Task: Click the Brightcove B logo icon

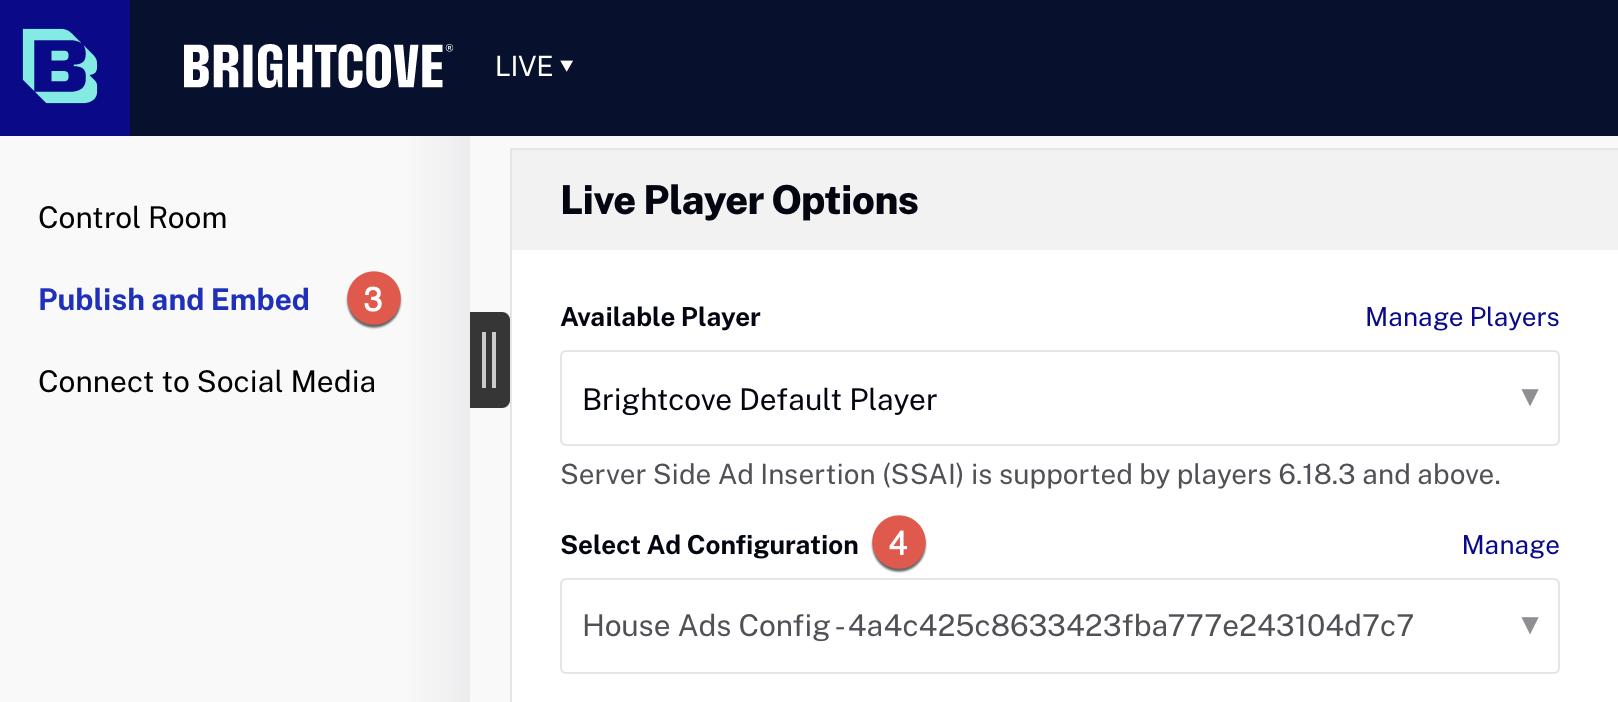Action: click(60, 66)
